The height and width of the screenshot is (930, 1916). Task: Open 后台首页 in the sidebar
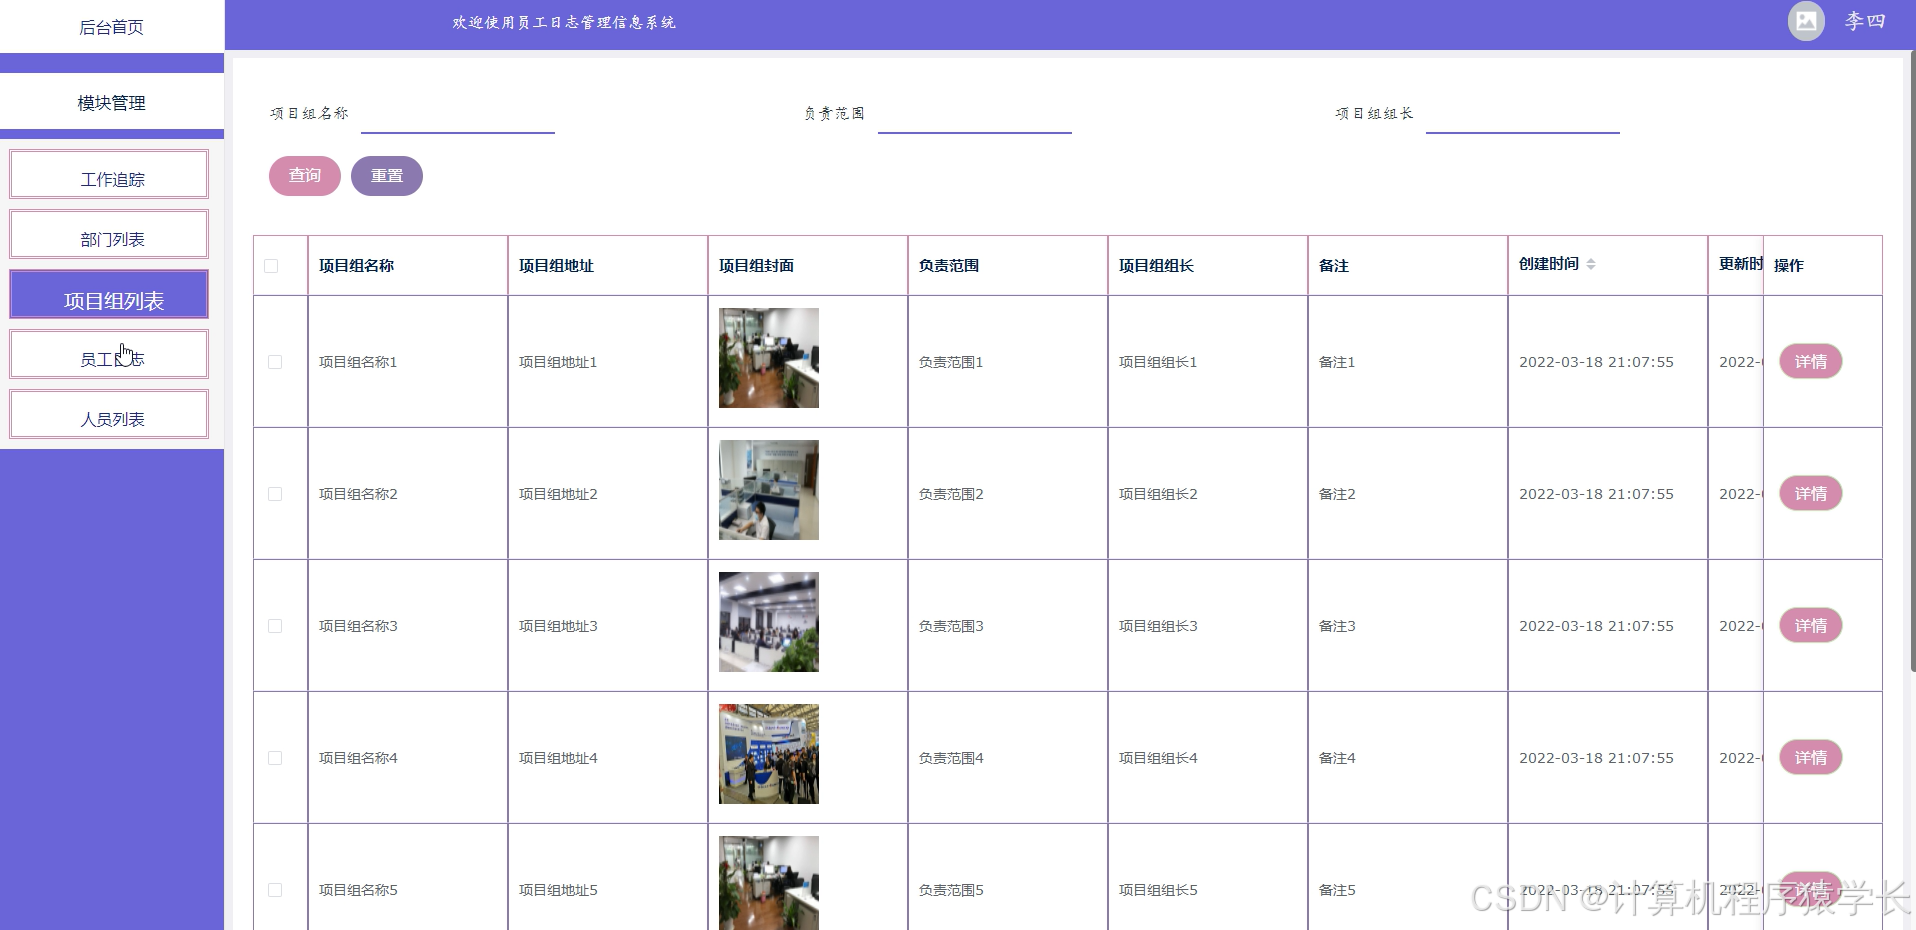(x=112, y=27)
